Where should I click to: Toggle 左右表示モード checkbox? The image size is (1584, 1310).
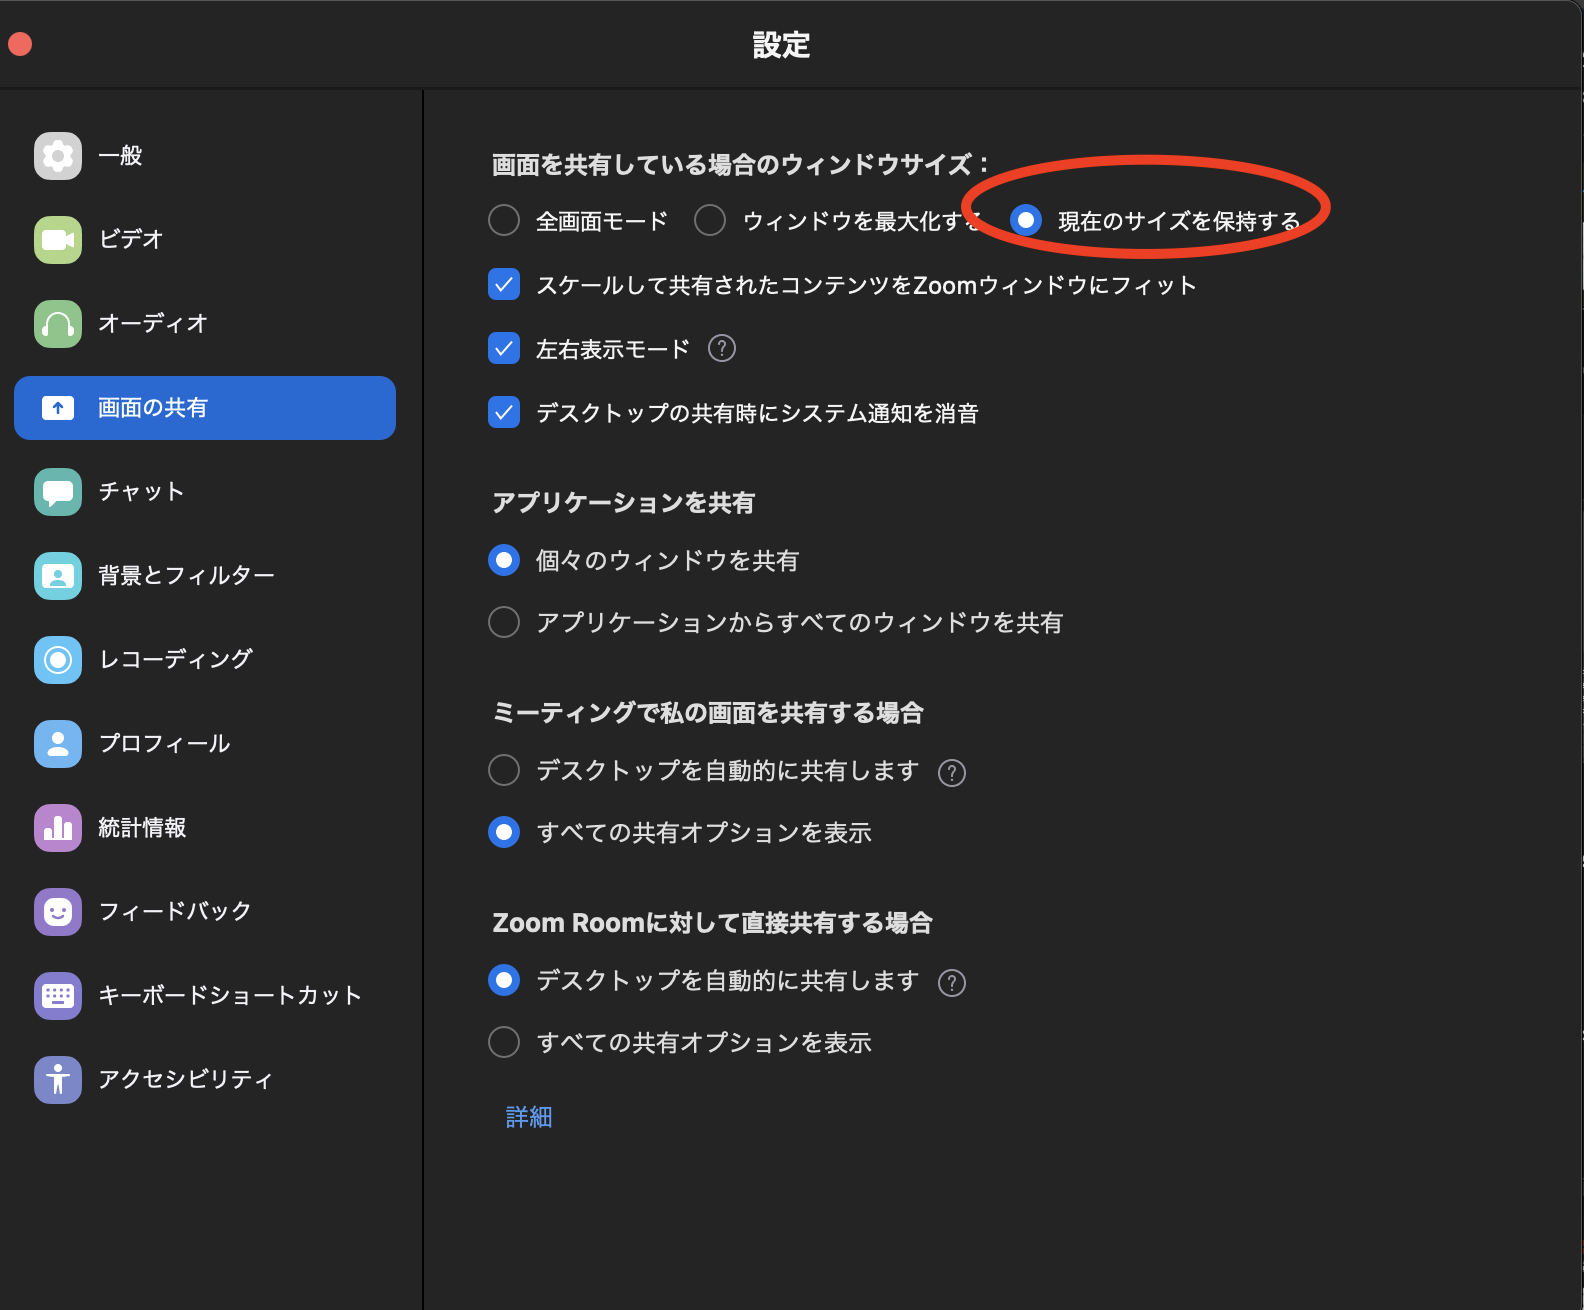504,348
